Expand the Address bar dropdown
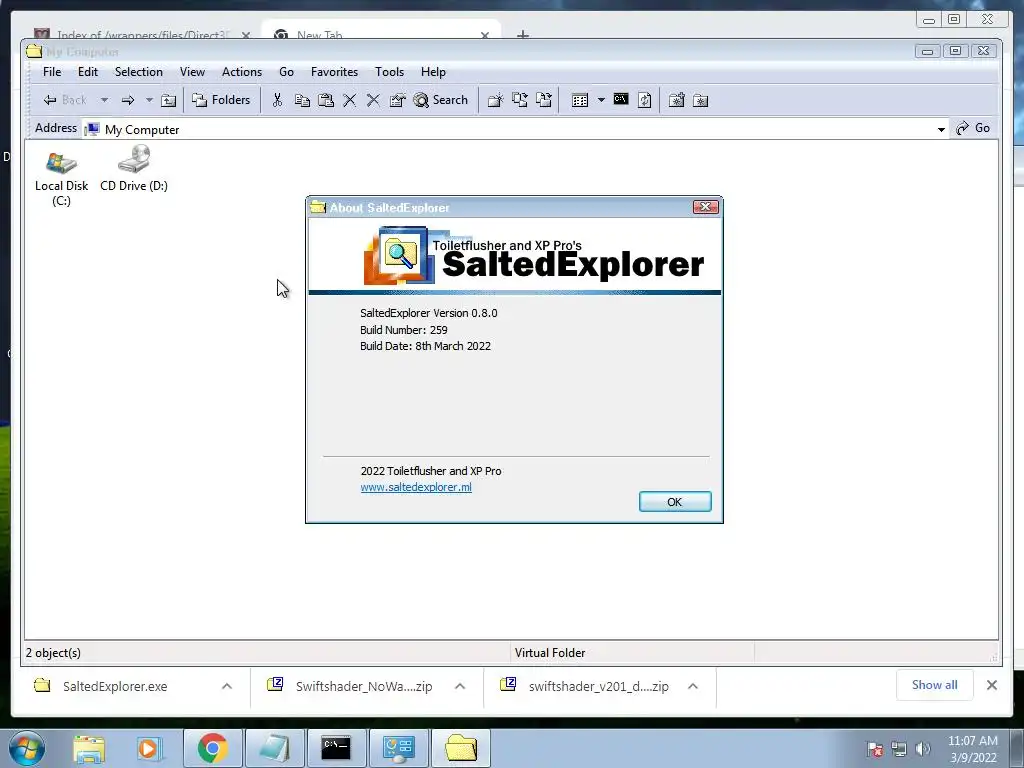1024x768 pixels. click(x=941, y=129)
